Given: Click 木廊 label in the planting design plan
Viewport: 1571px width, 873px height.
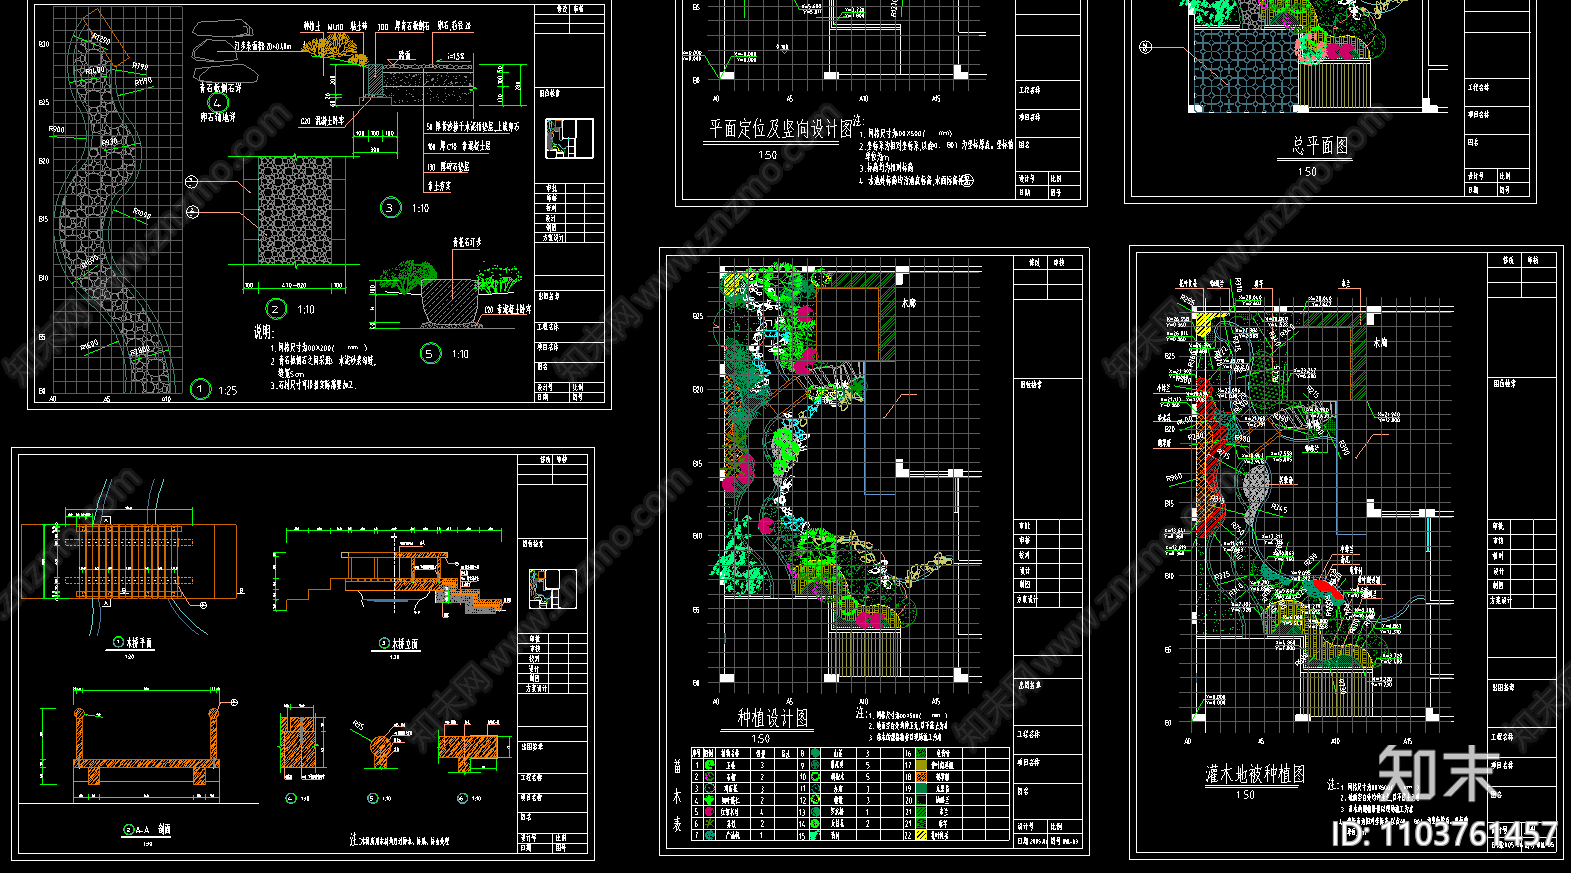Looking at the screenshot, I should click(908, 303).
